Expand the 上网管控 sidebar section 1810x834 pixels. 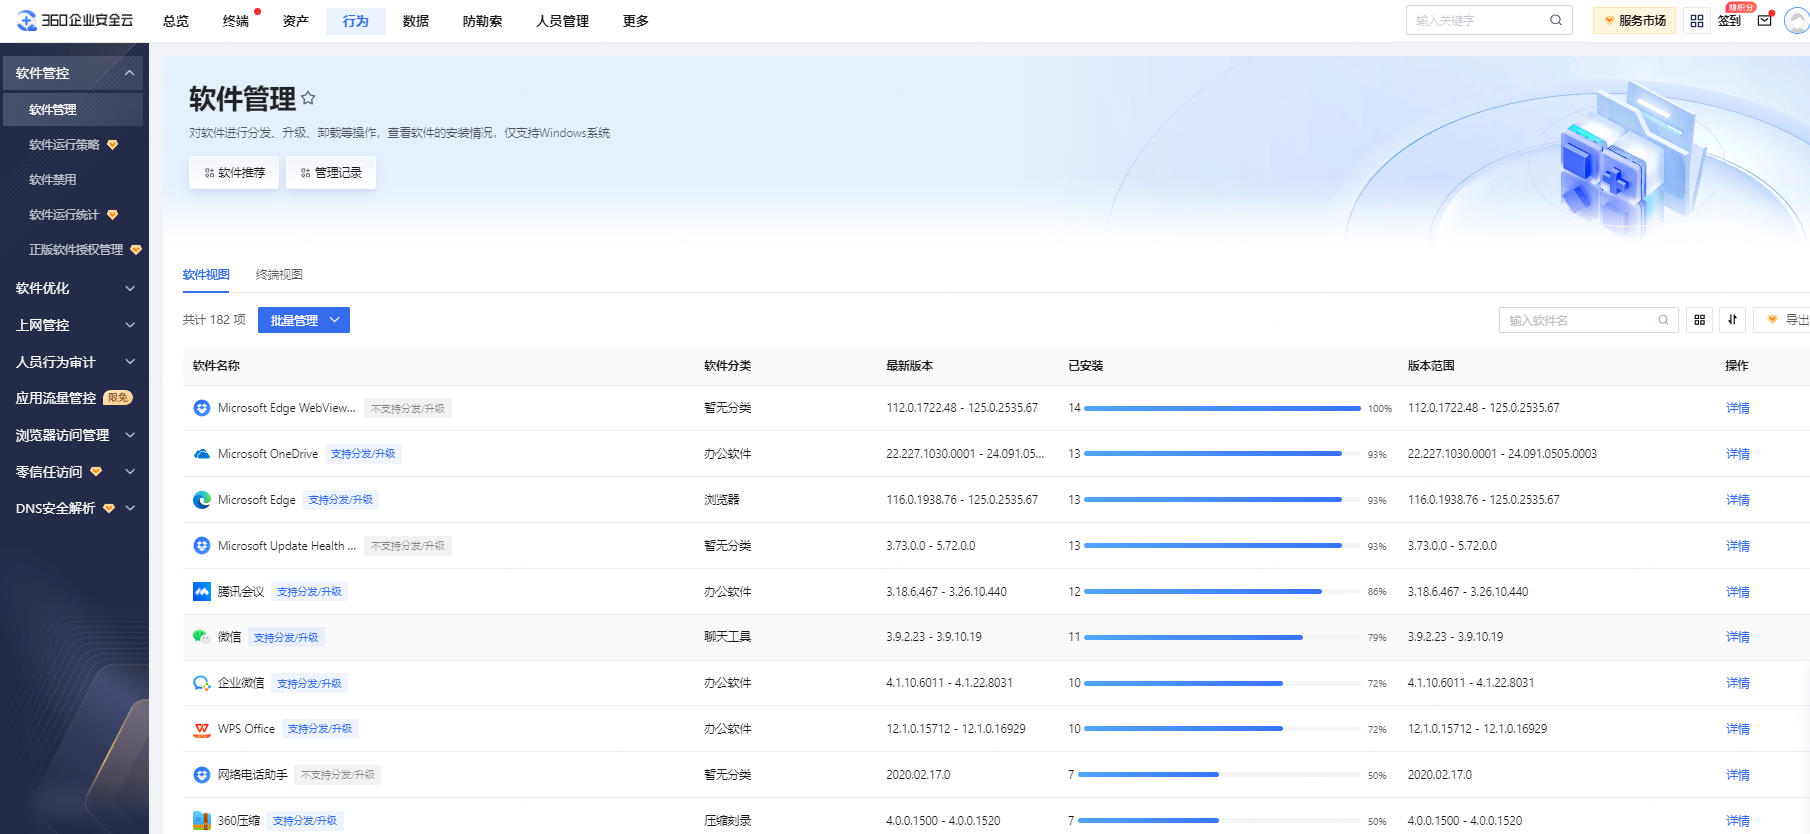[129, 325]
